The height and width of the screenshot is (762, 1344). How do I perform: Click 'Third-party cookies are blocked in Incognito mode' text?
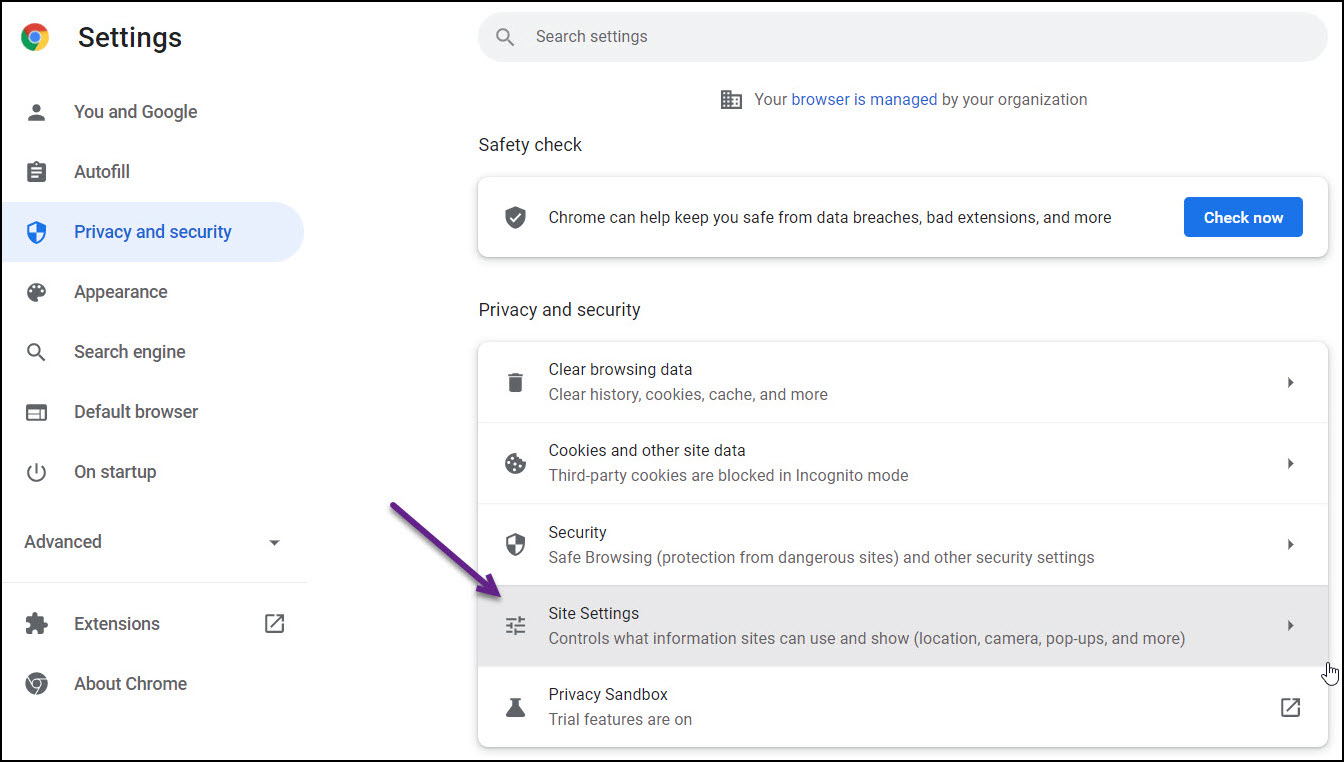click(x=728, y=475)
